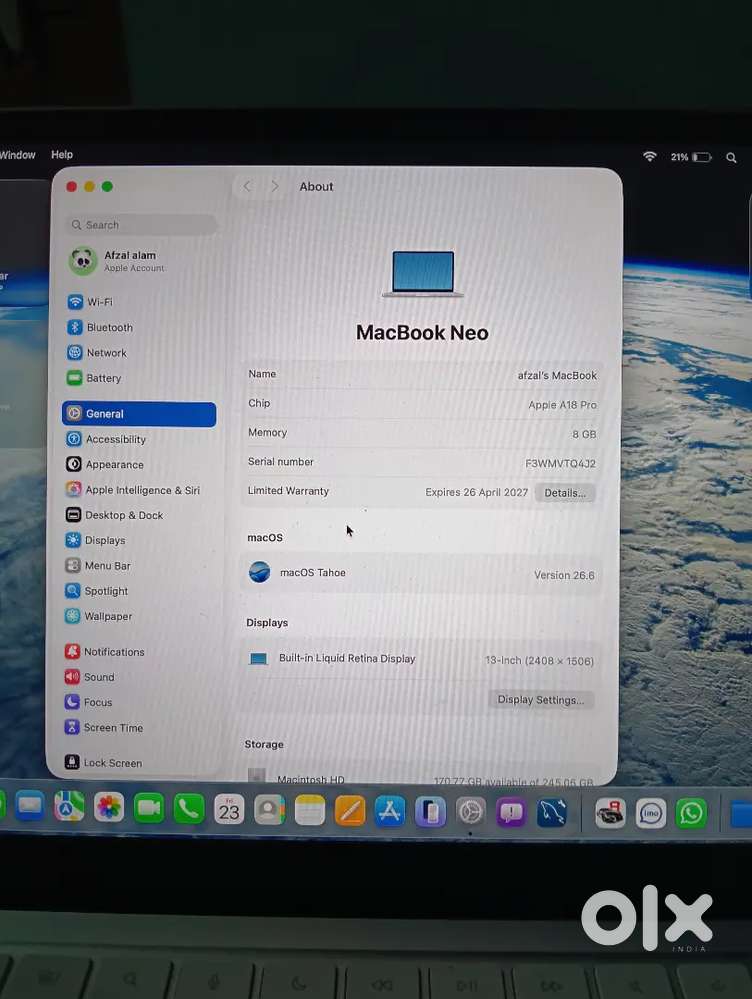This screenshot has height=999, width=752.
Task: Click Expires 26 April 2027 text
Action: [477, 492]
